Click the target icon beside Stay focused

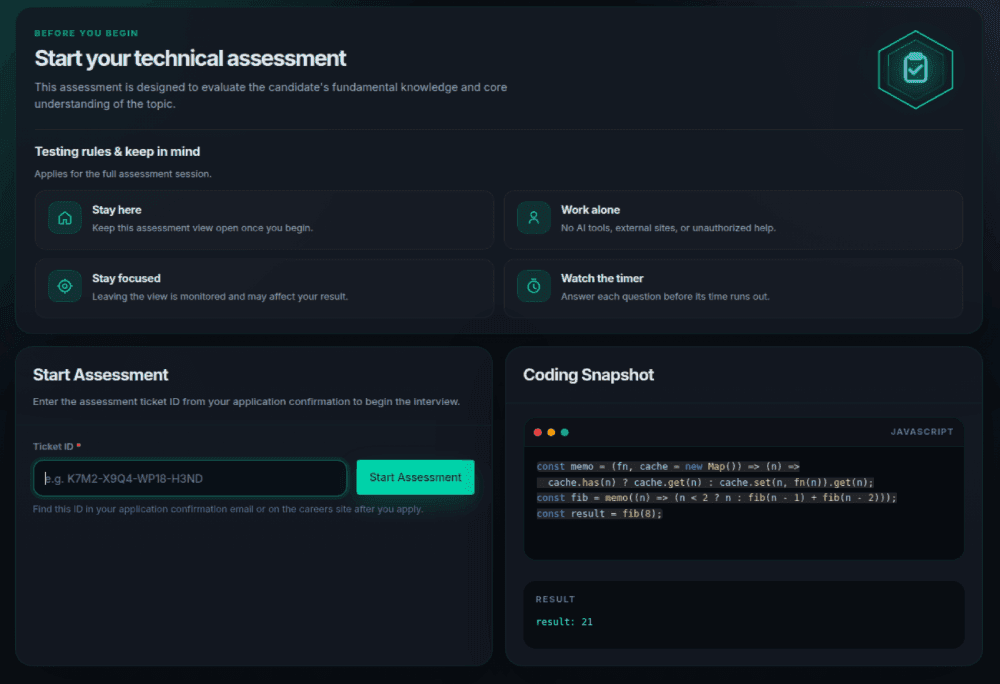pos(65,286)
